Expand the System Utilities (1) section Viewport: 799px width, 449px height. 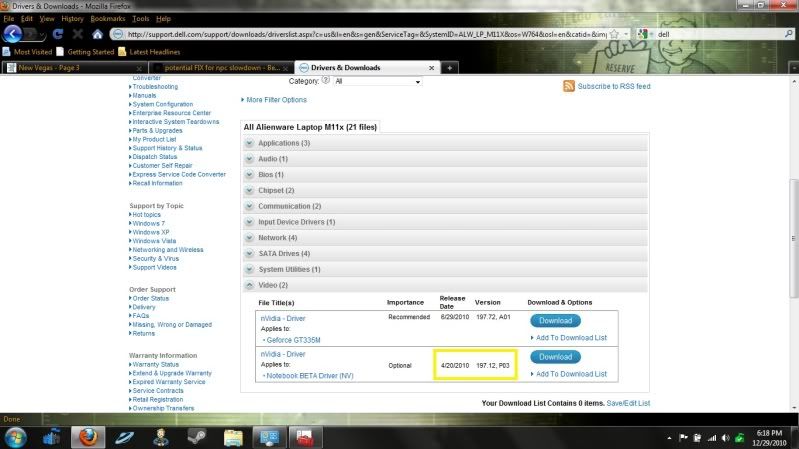pos(445,270)
